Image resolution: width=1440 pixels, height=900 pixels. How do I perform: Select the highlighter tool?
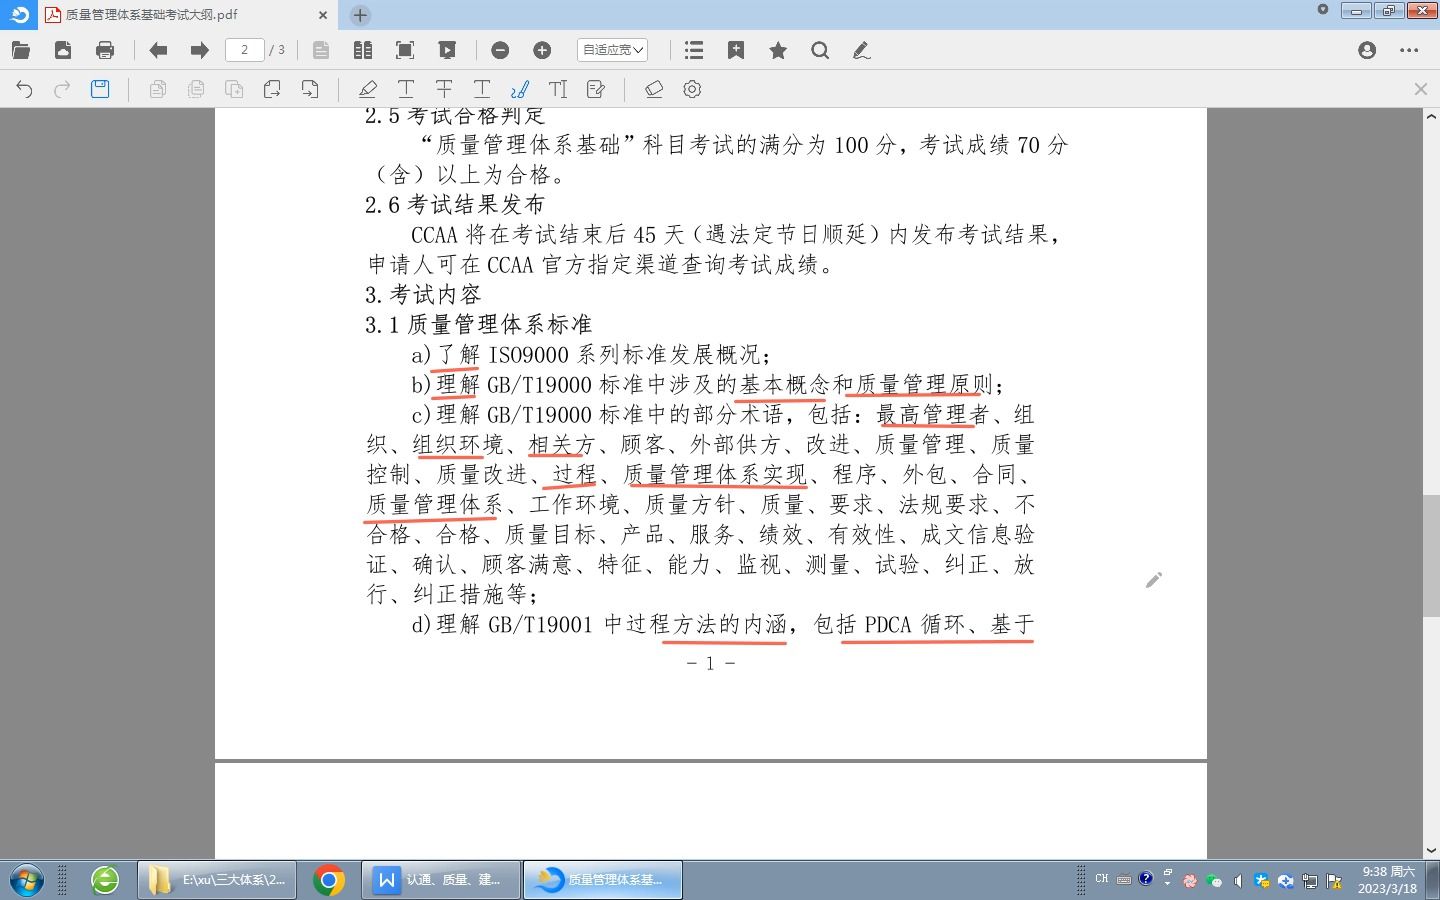(x=368, y=89)
